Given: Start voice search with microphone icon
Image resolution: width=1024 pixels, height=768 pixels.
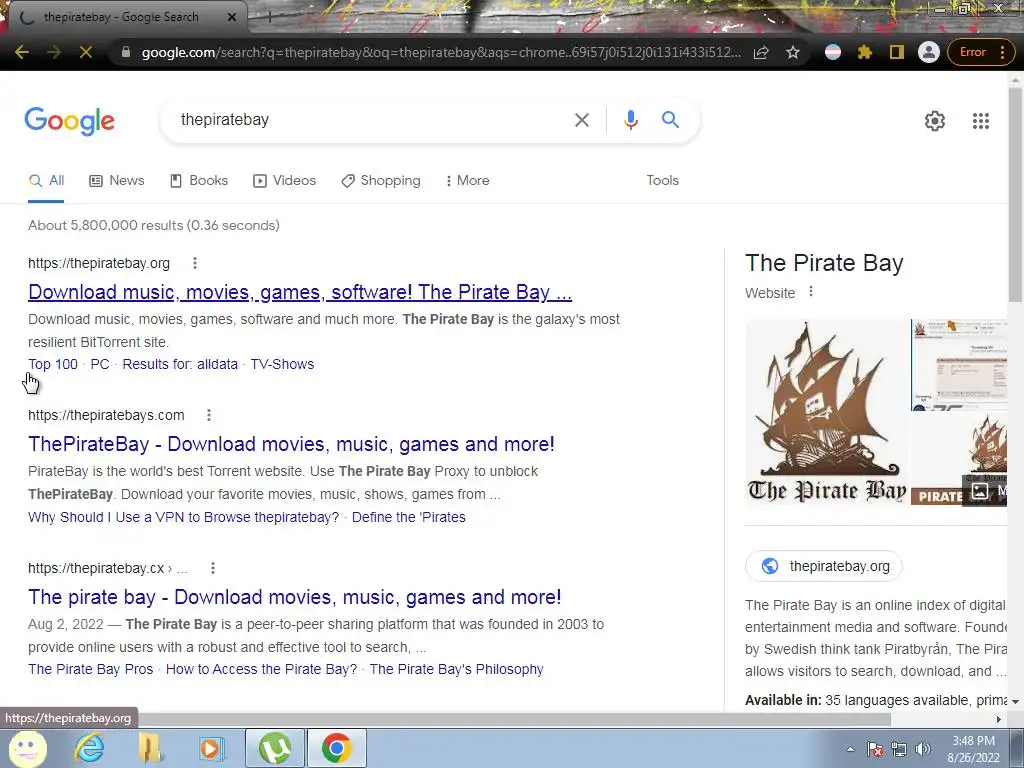Looking at the screenshot, I should tap(630, 120).
